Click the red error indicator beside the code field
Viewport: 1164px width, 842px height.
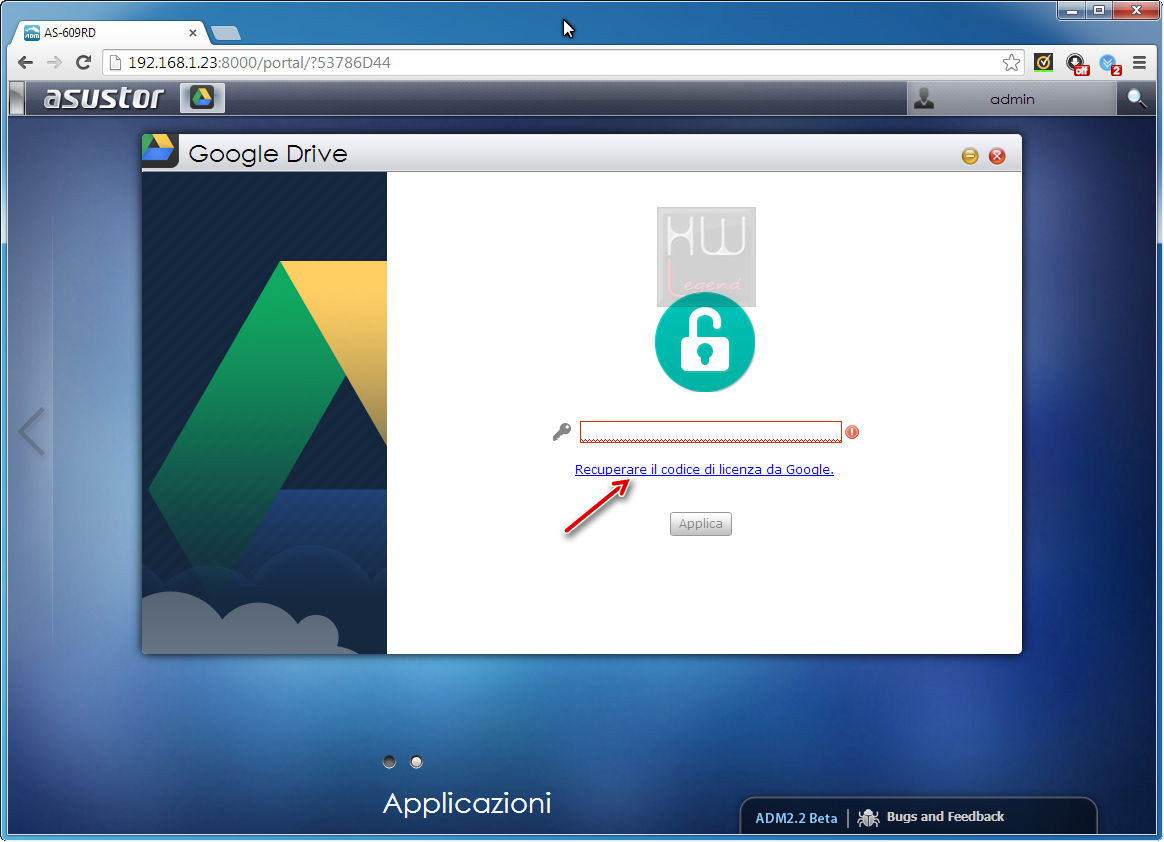pos(852,432)
